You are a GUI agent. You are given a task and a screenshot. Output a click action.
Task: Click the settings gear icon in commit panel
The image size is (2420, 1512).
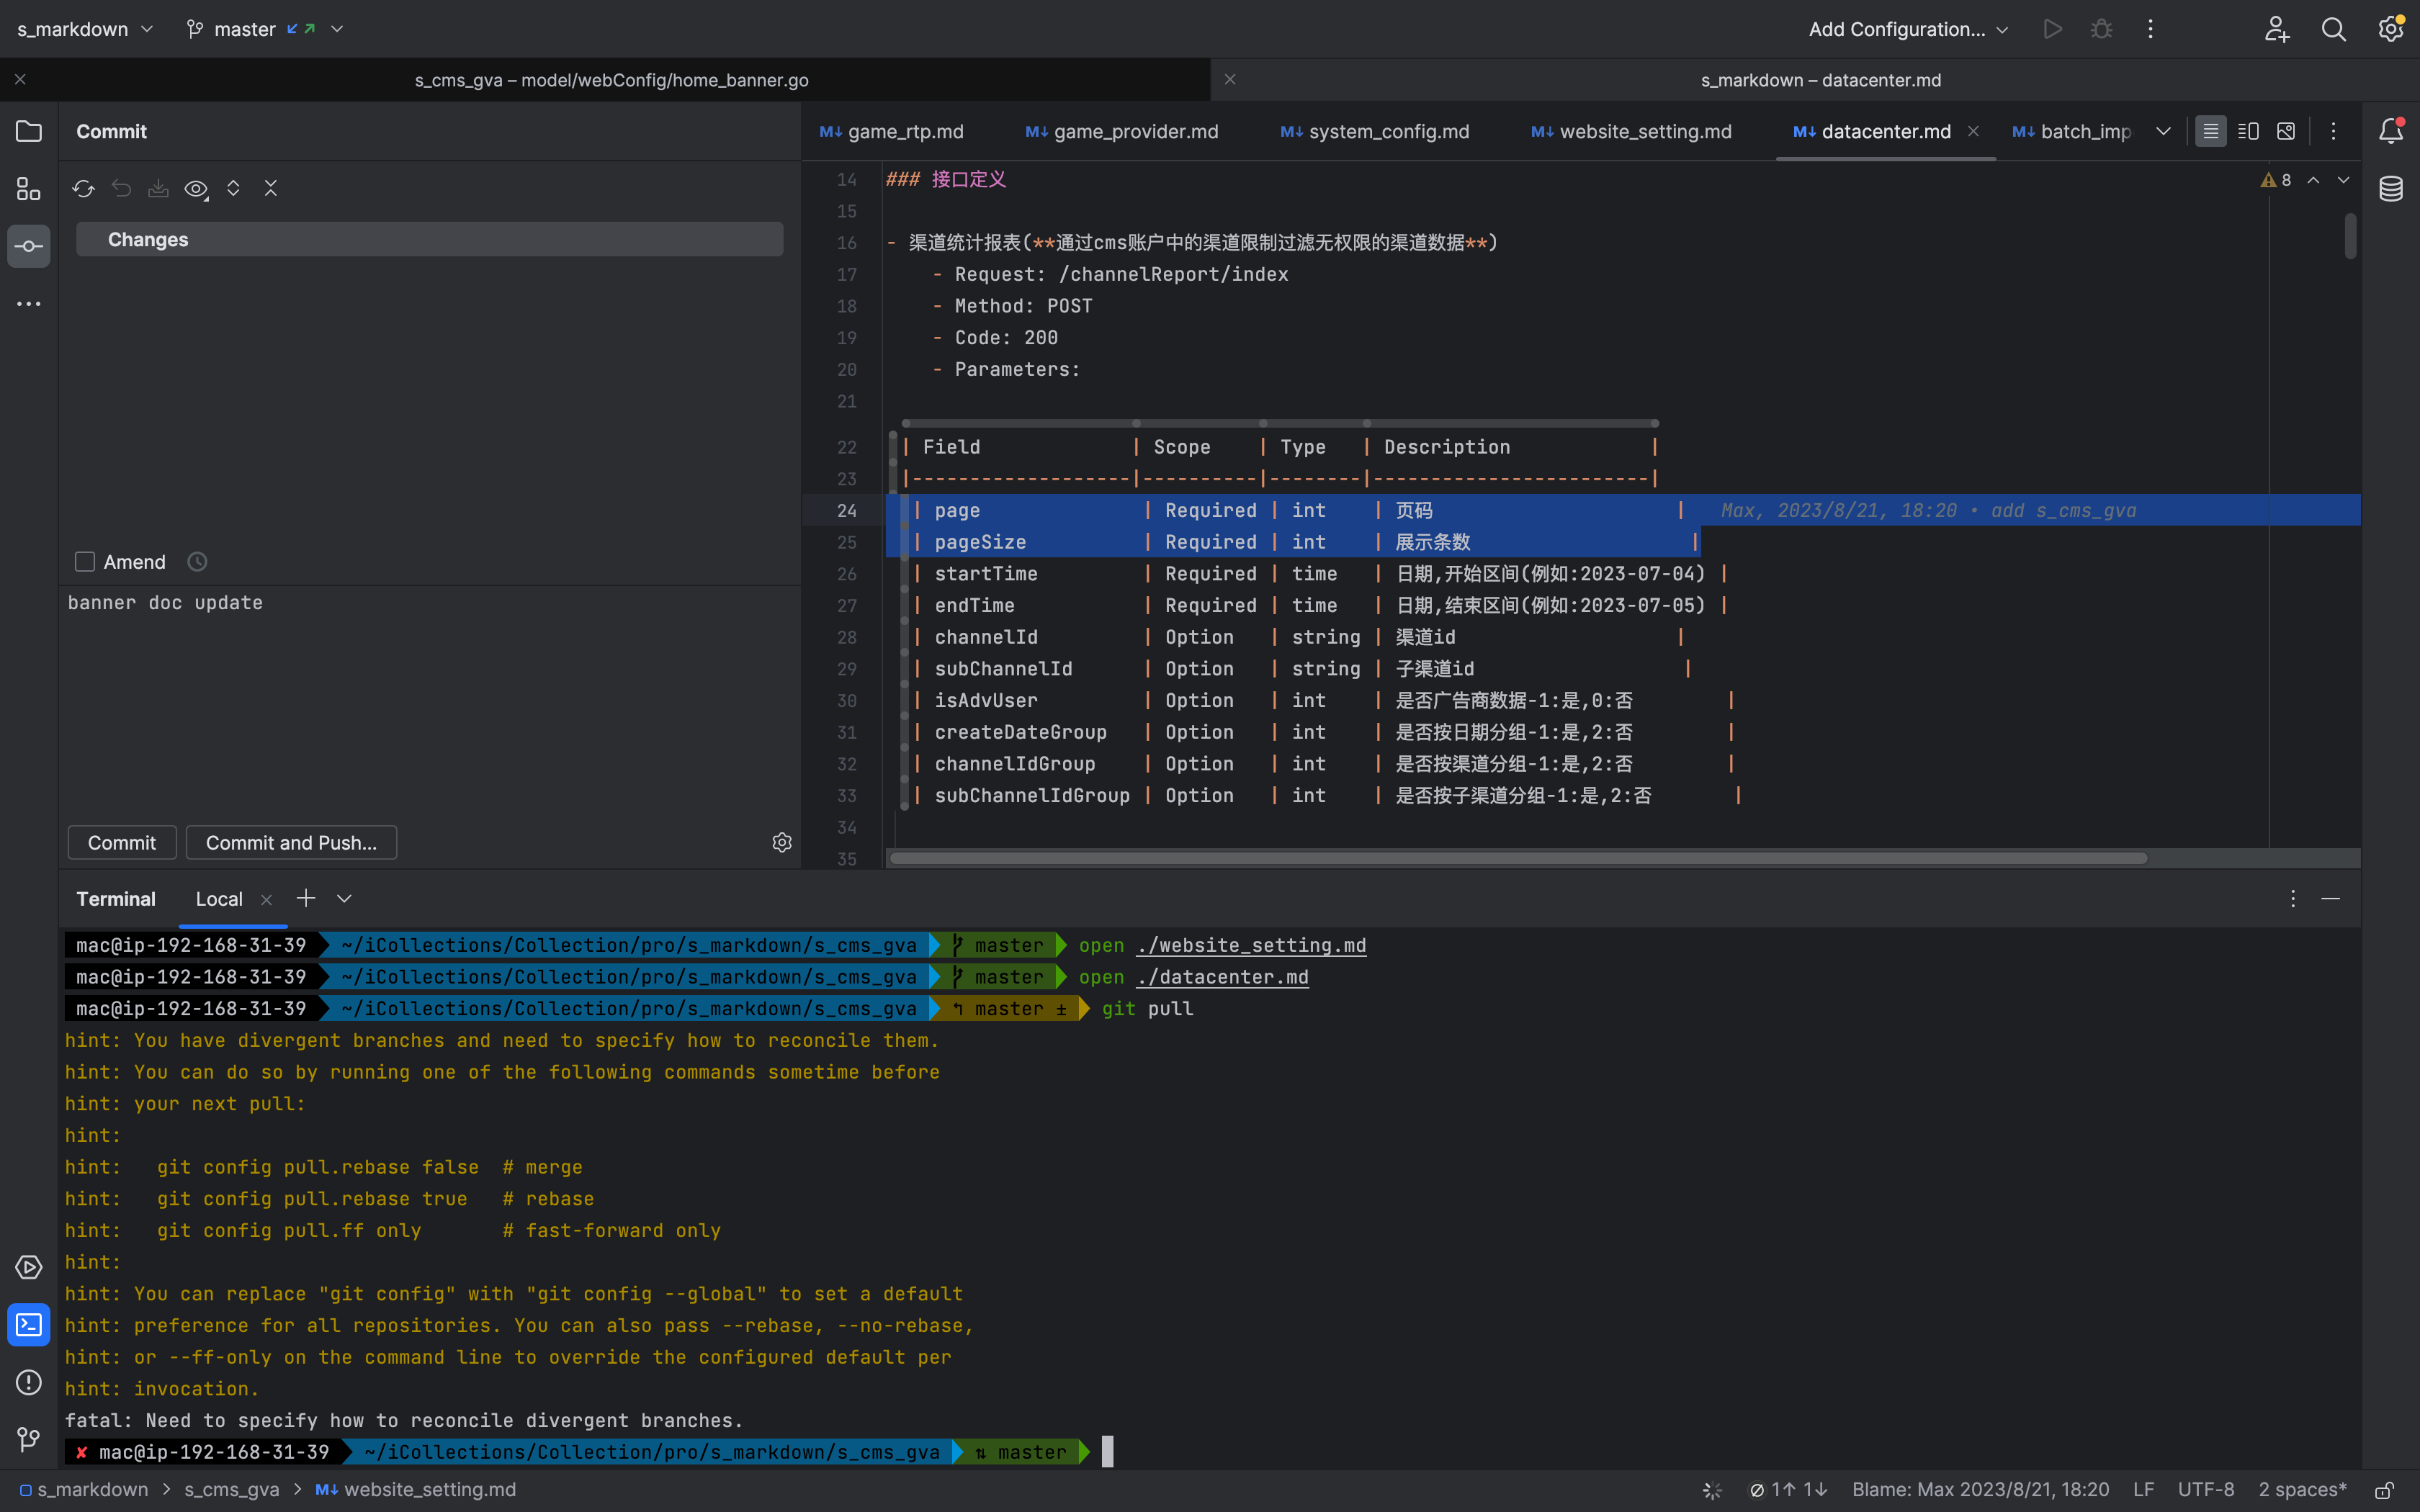tap(781, 843)
